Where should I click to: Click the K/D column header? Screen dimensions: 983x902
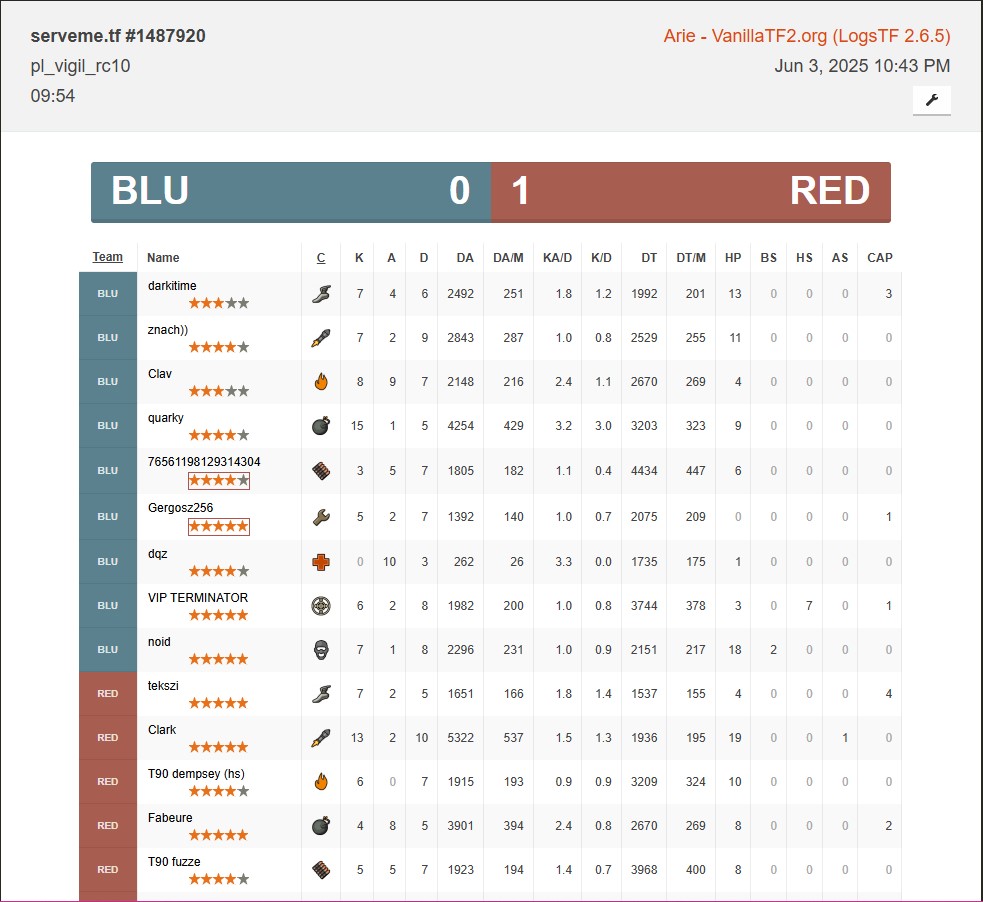coord(601,258)
